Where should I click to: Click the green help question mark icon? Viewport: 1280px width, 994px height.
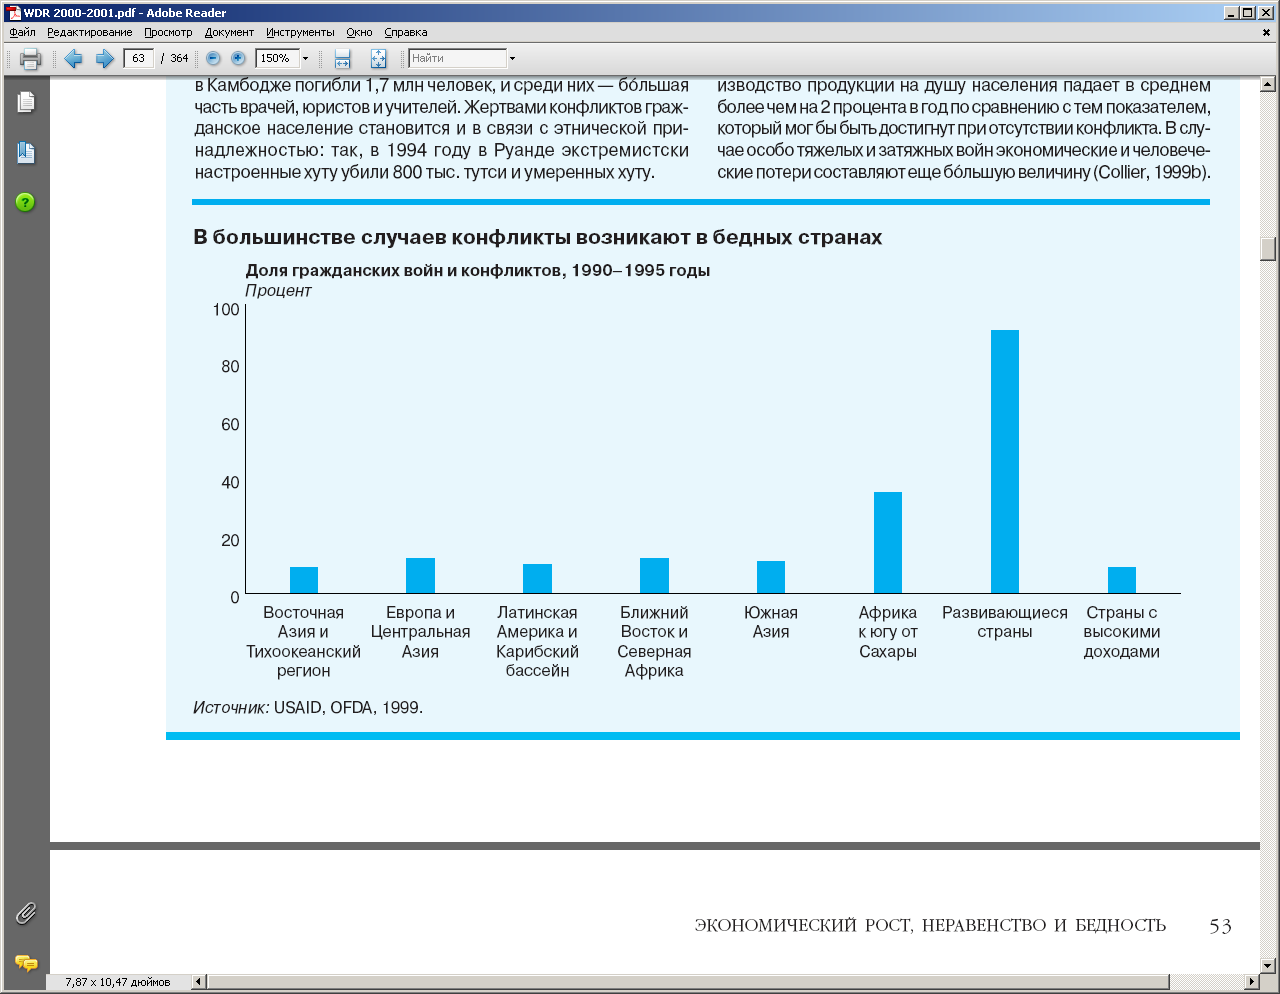coord(26,202)
